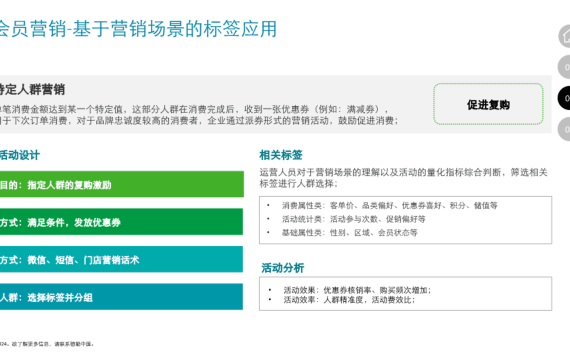570x360 pixels.
Task: Click the 活动统计类 bullet line
Action: pyautogui.click(x=353, y=219)
